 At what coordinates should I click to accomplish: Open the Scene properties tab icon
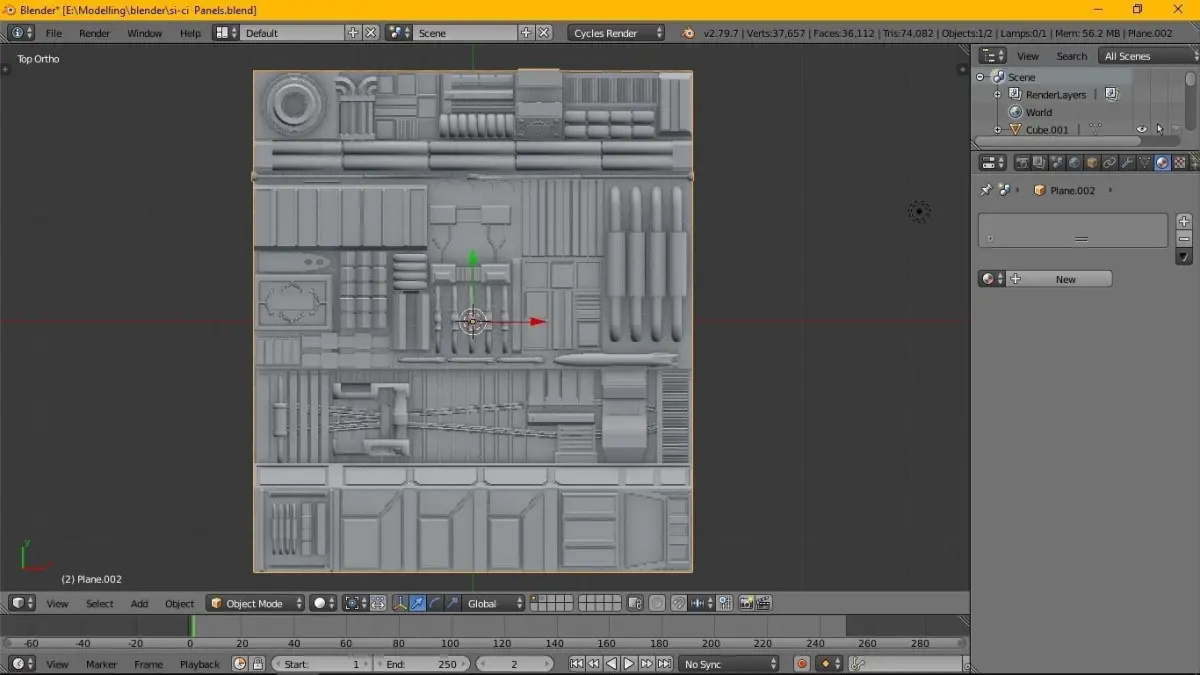1057,163
